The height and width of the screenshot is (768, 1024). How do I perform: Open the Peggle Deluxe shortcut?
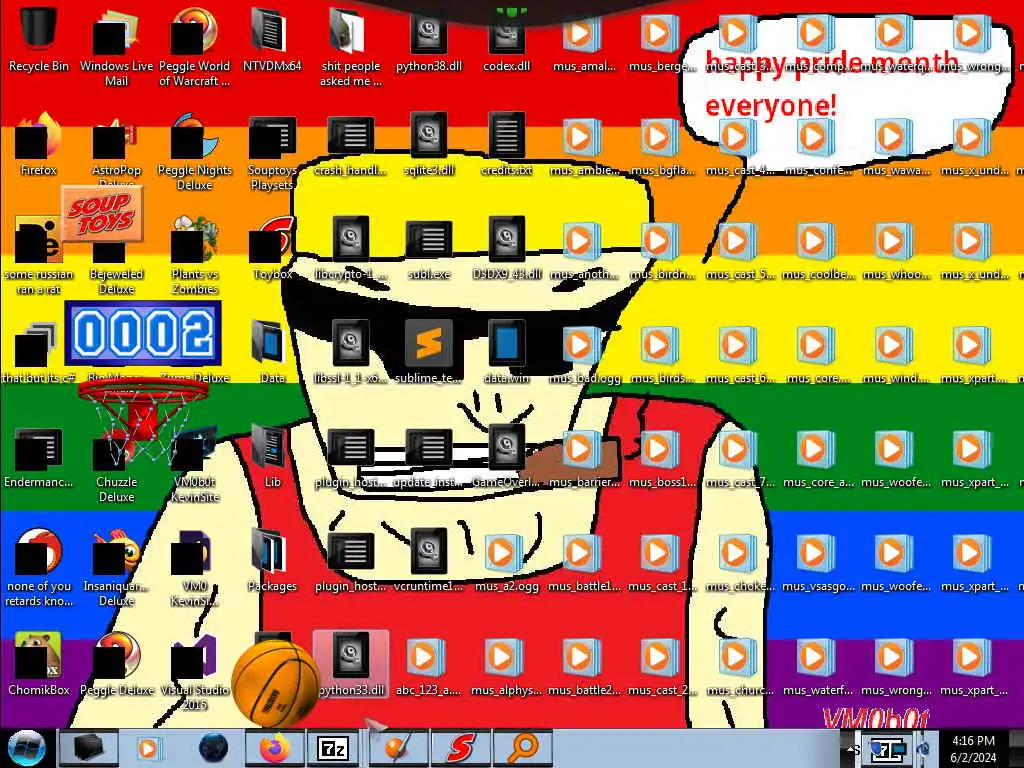click(x=116, y=664)
